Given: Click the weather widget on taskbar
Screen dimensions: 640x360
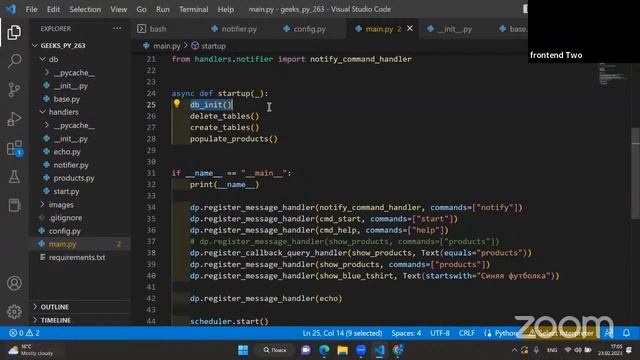Looking at the screenshot, I should (x=31, y=350).
